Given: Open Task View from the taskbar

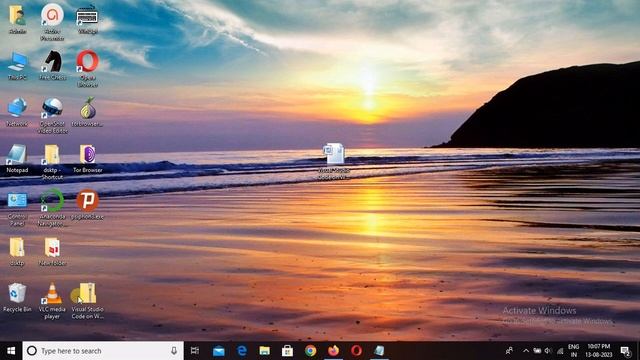Looking at the screenshot, I should click(x=195, y=351).
